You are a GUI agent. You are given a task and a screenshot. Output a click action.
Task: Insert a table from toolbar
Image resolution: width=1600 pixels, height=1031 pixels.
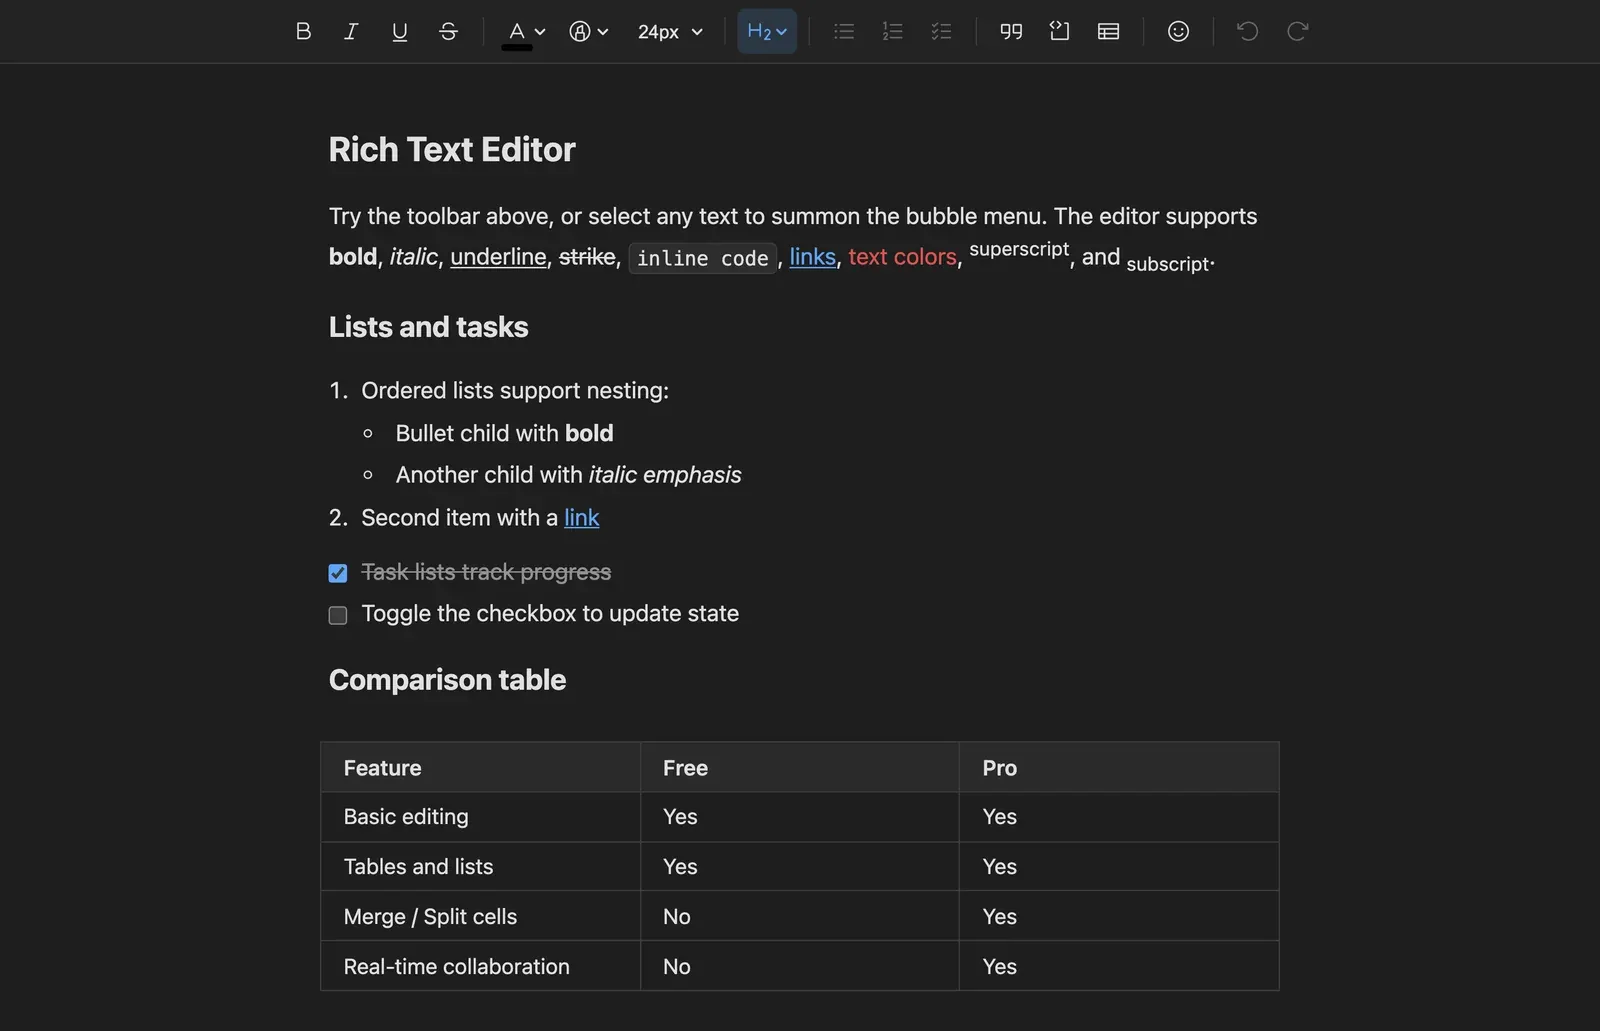[x=1108, y=31]
